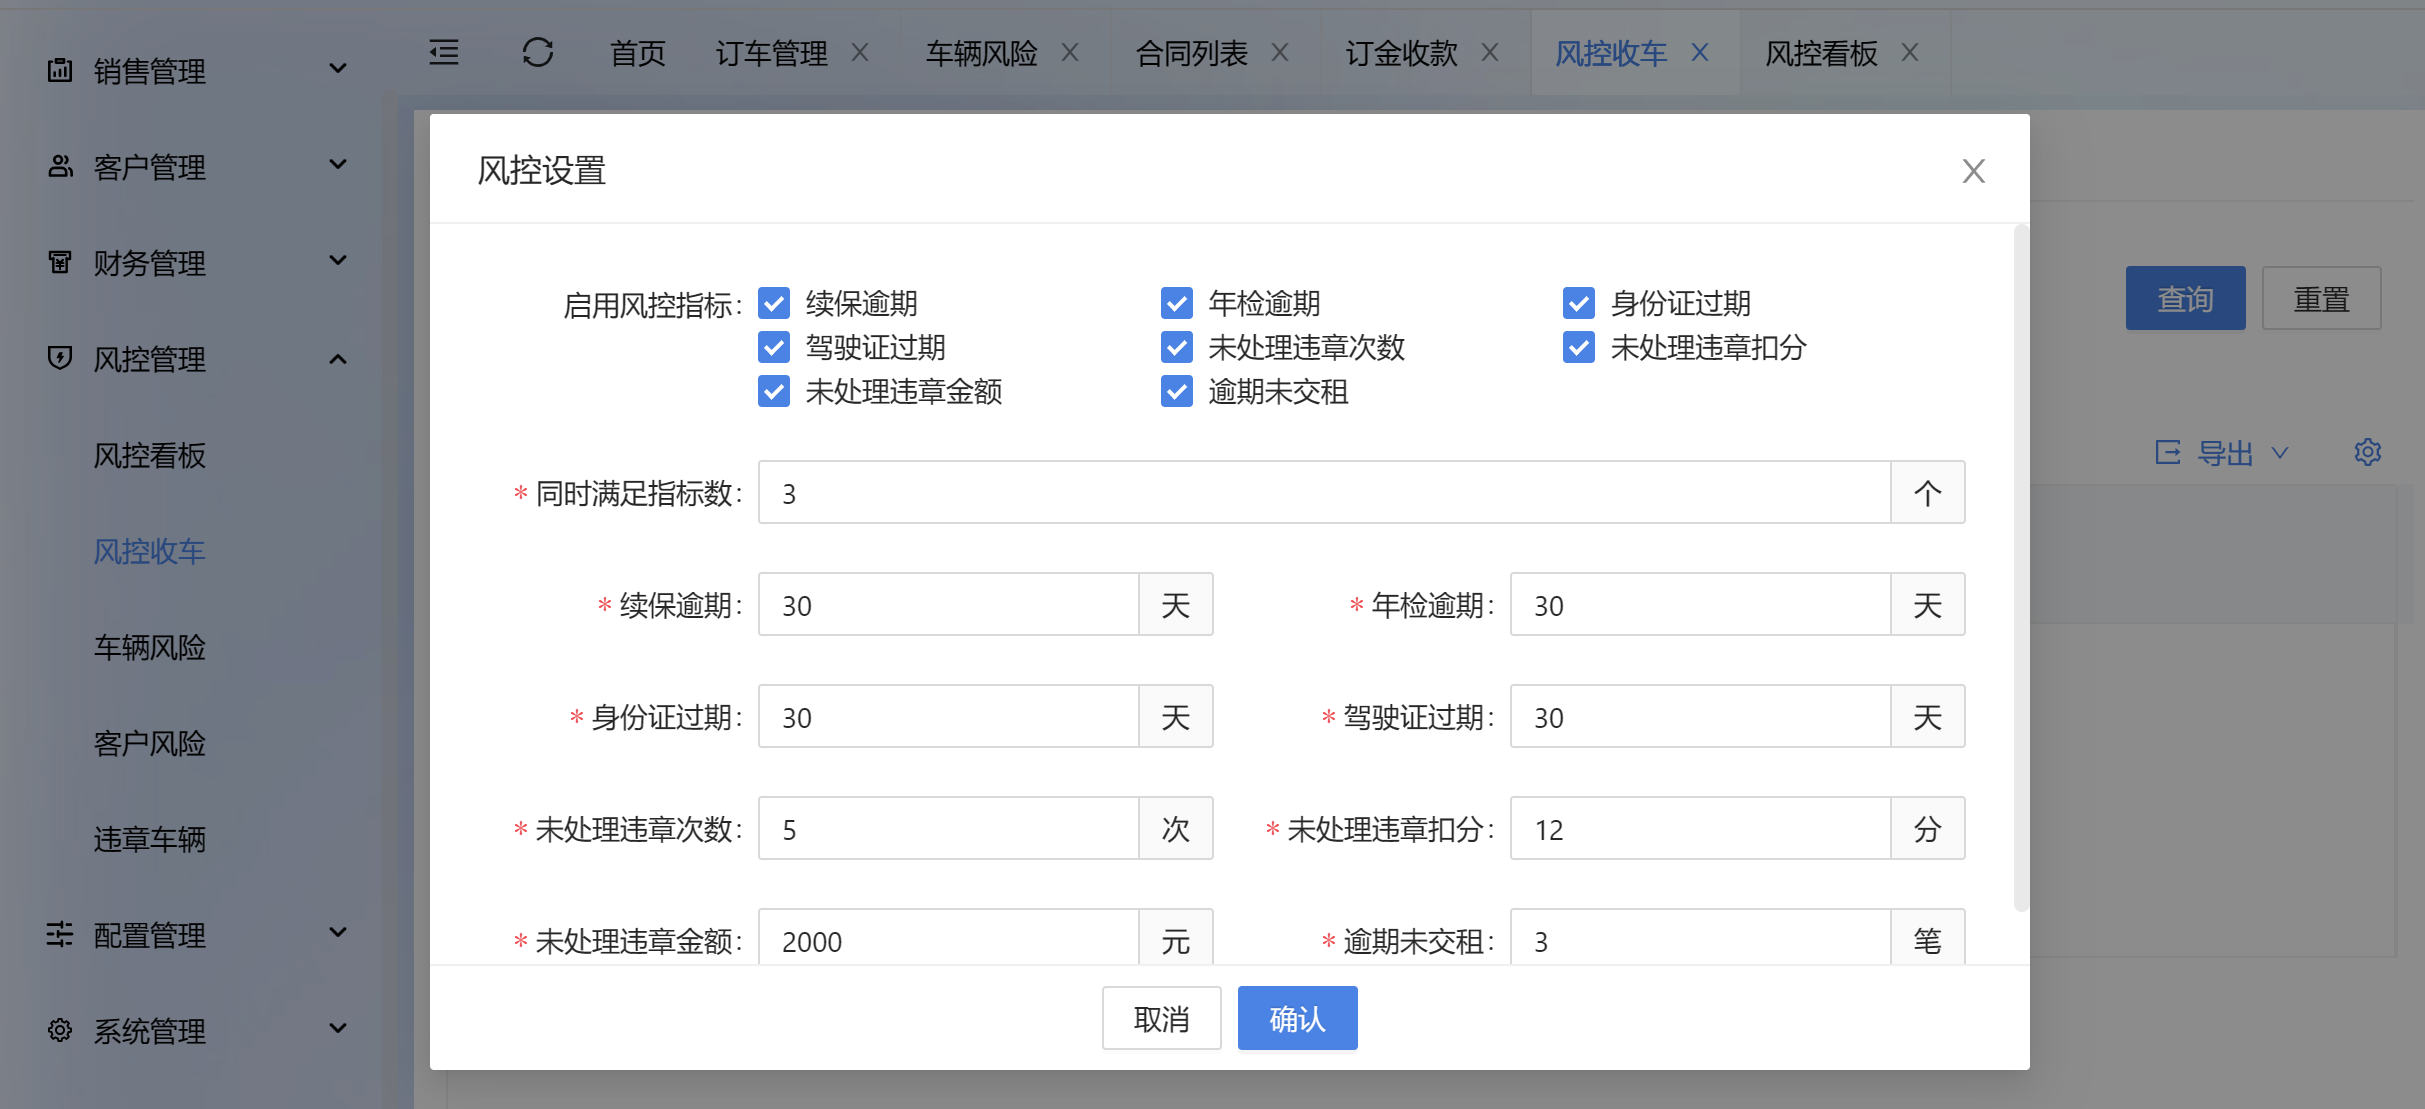This screenshot has height=1109, width=2425.
Task: Switch to the 合同列表 tab
Action: click(1192, 52)
